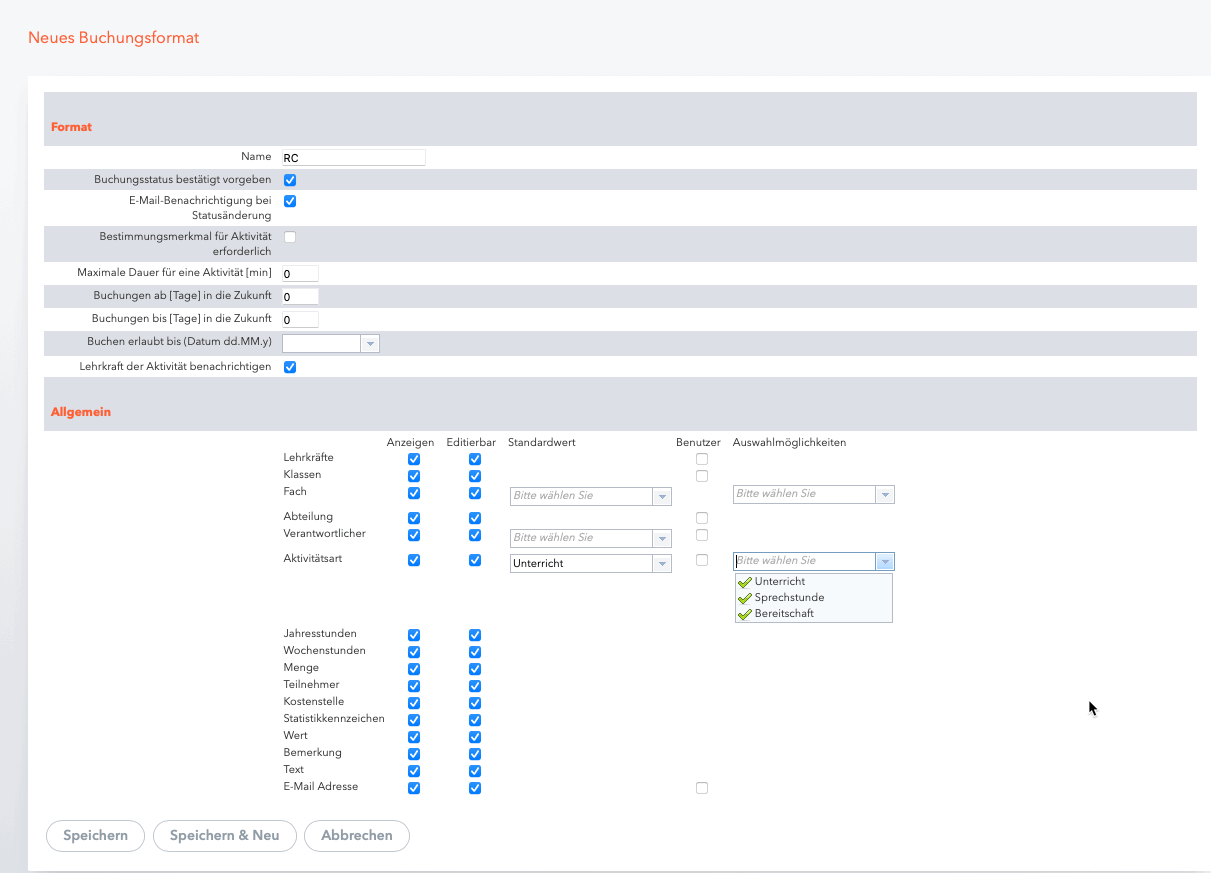
Task: Click the Neues Buchungsformat heading
Action: 113,38
